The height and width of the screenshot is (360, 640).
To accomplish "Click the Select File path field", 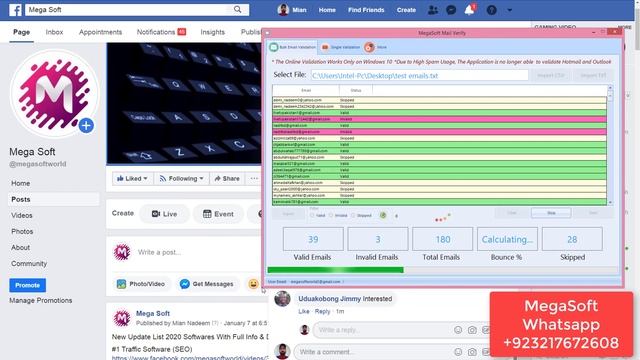I will click(x=420, y=76).
